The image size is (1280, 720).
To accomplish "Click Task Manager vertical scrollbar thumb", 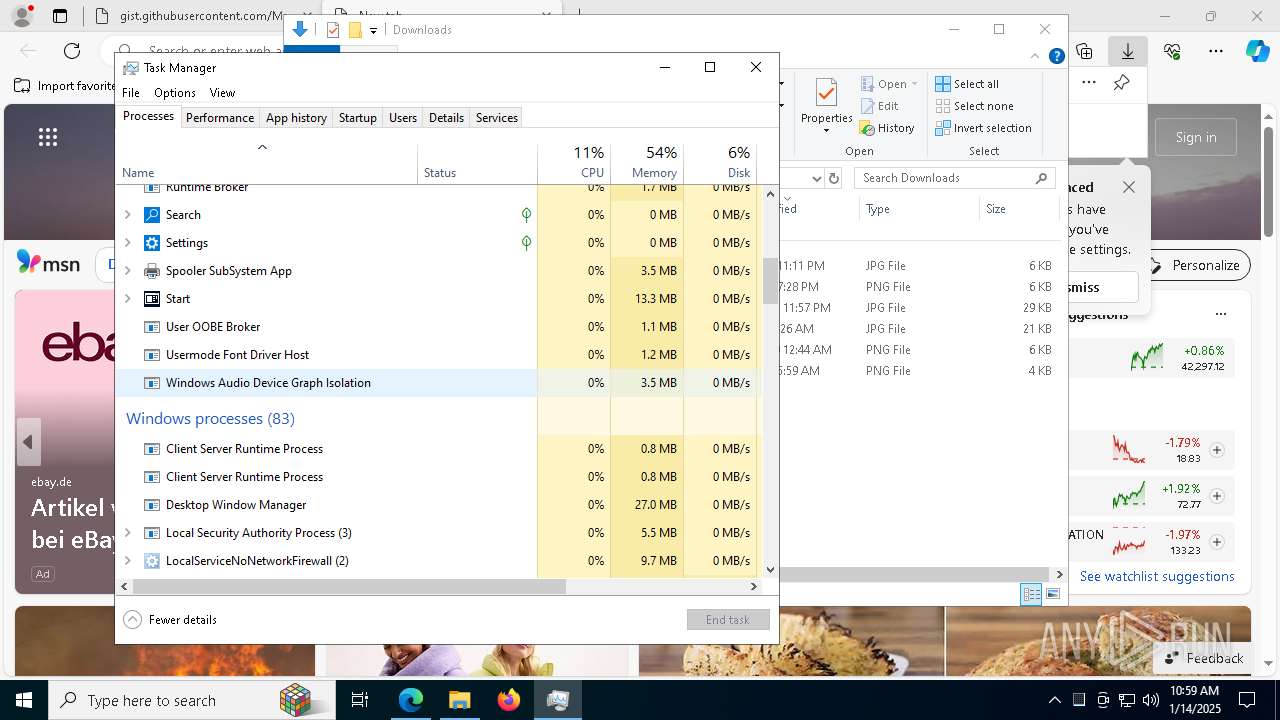I will (770, 281).
